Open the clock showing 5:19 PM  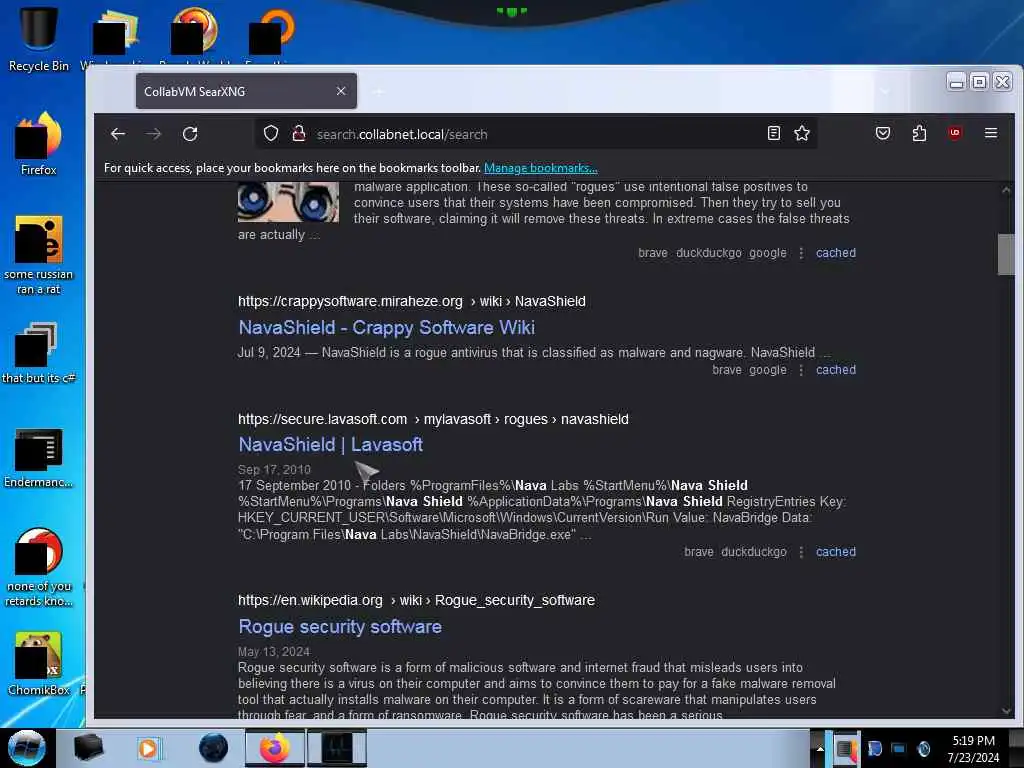(x=973, y=748)
